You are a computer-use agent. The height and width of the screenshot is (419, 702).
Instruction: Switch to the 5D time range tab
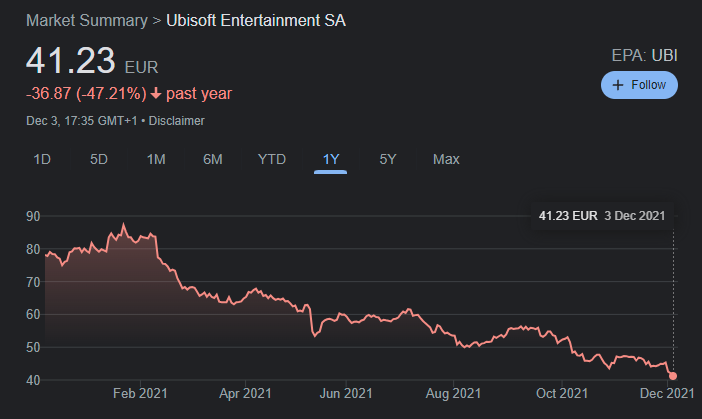pyautogui.click(x=99, y=159)
